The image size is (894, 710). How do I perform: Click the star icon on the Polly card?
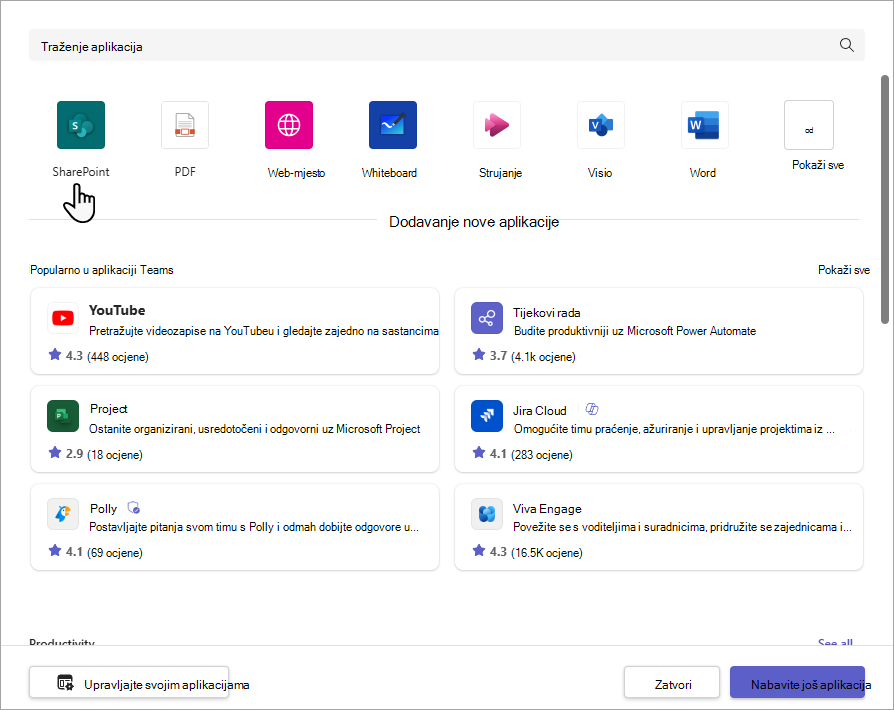(55, 551)
